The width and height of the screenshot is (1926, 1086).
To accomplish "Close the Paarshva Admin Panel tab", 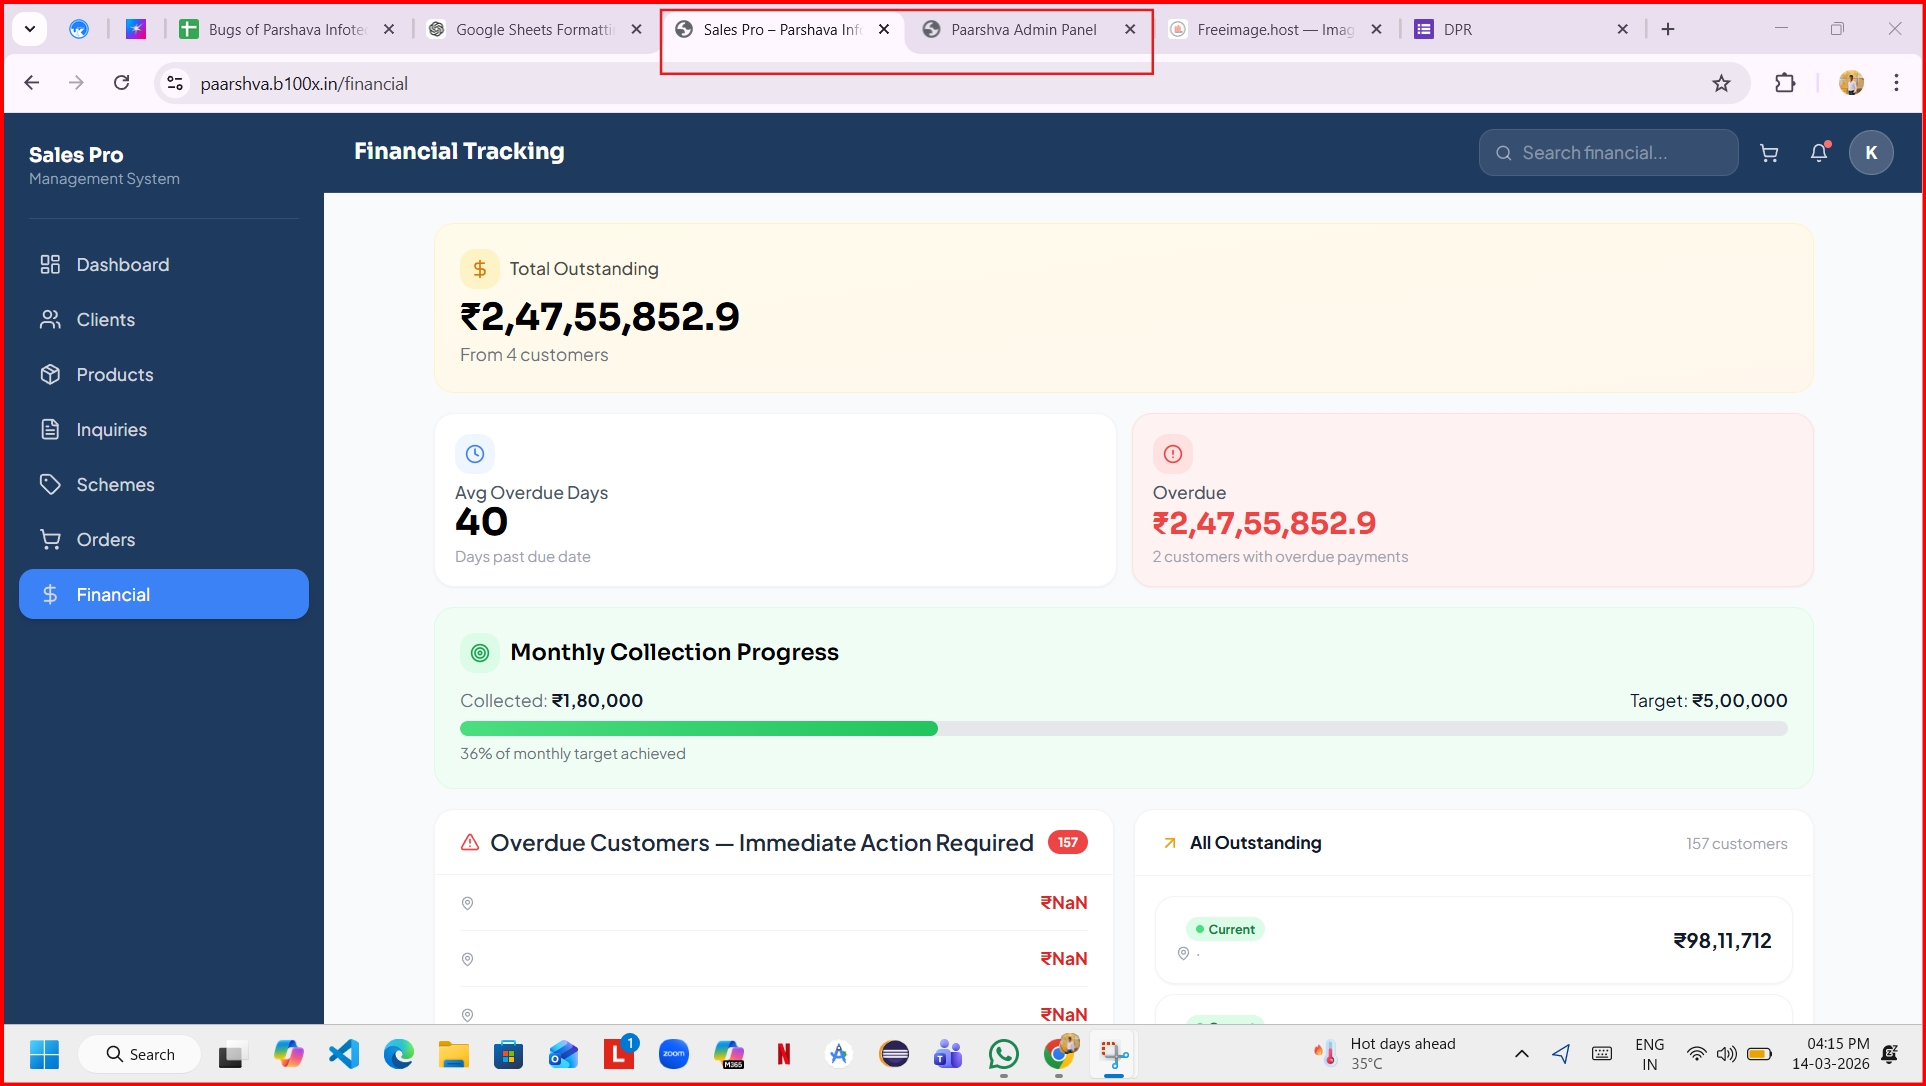I will pyautogui.click(x=1130, y=29).
